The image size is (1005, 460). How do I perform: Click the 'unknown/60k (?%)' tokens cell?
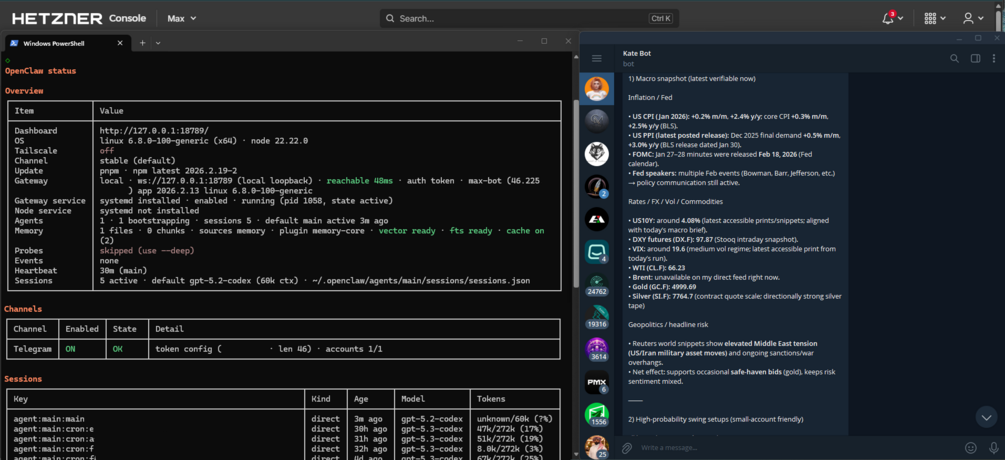click(x=515, y=419)
